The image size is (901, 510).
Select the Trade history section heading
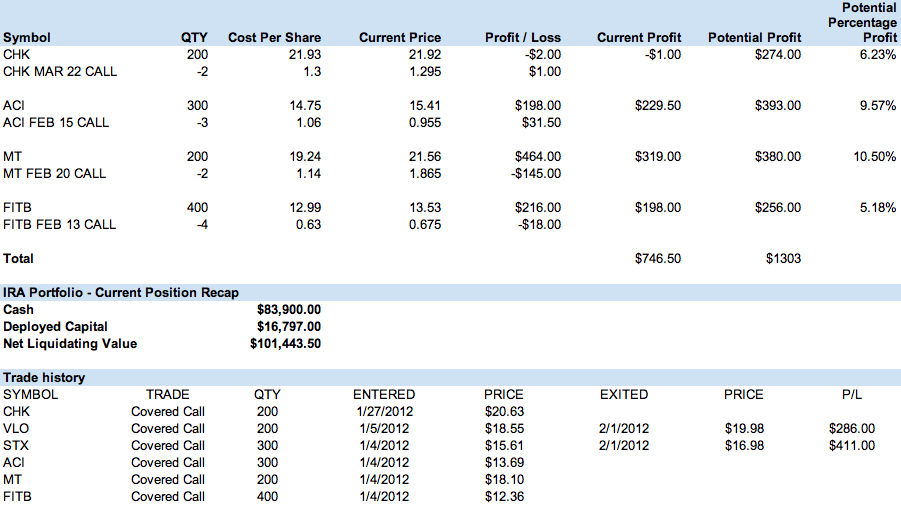pyautogui.click(x=44, y=378)
